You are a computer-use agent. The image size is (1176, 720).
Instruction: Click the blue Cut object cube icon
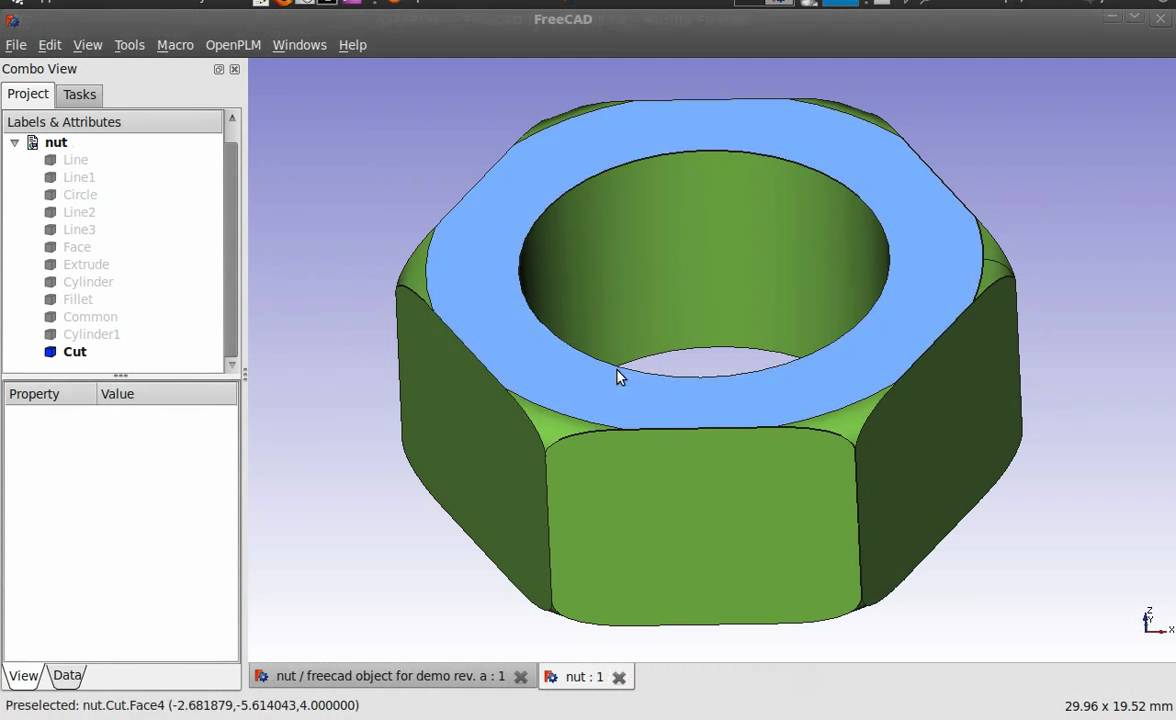[x=50, y=352]
